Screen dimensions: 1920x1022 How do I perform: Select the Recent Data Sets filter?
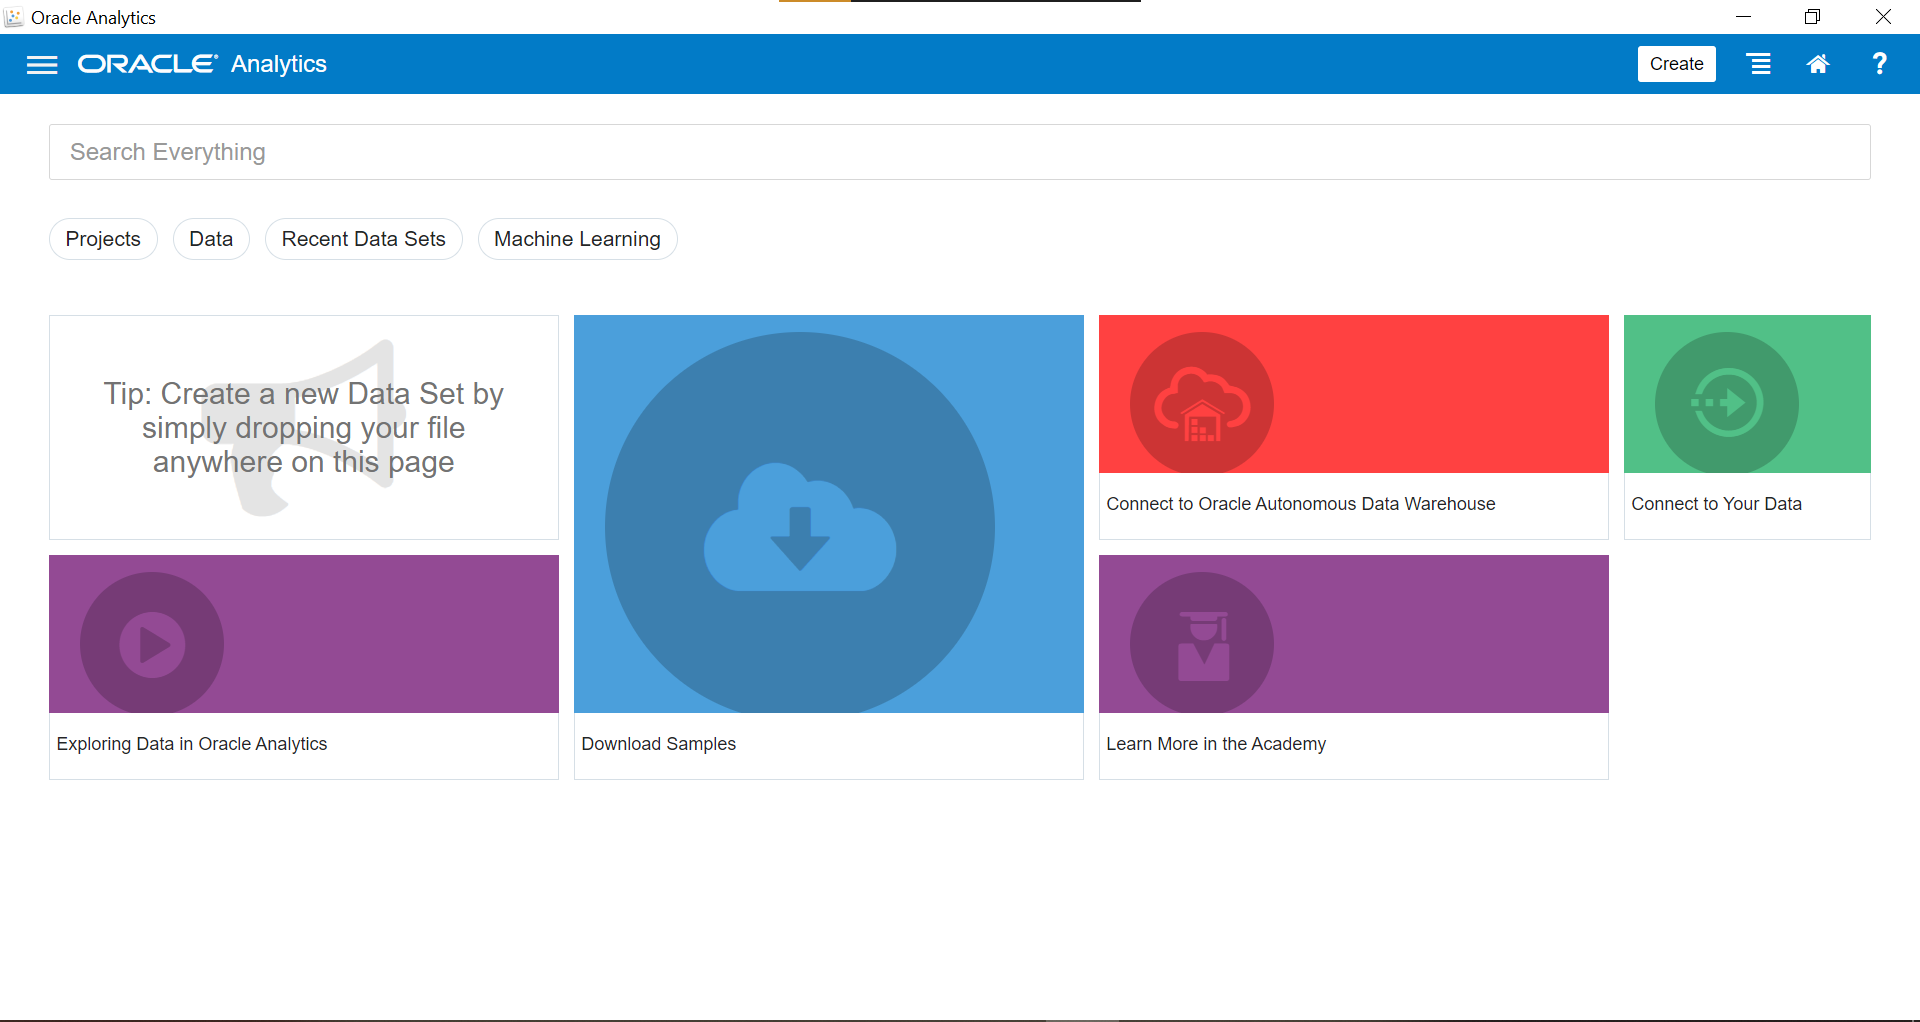pyautogui.click(x=364, y=239)
